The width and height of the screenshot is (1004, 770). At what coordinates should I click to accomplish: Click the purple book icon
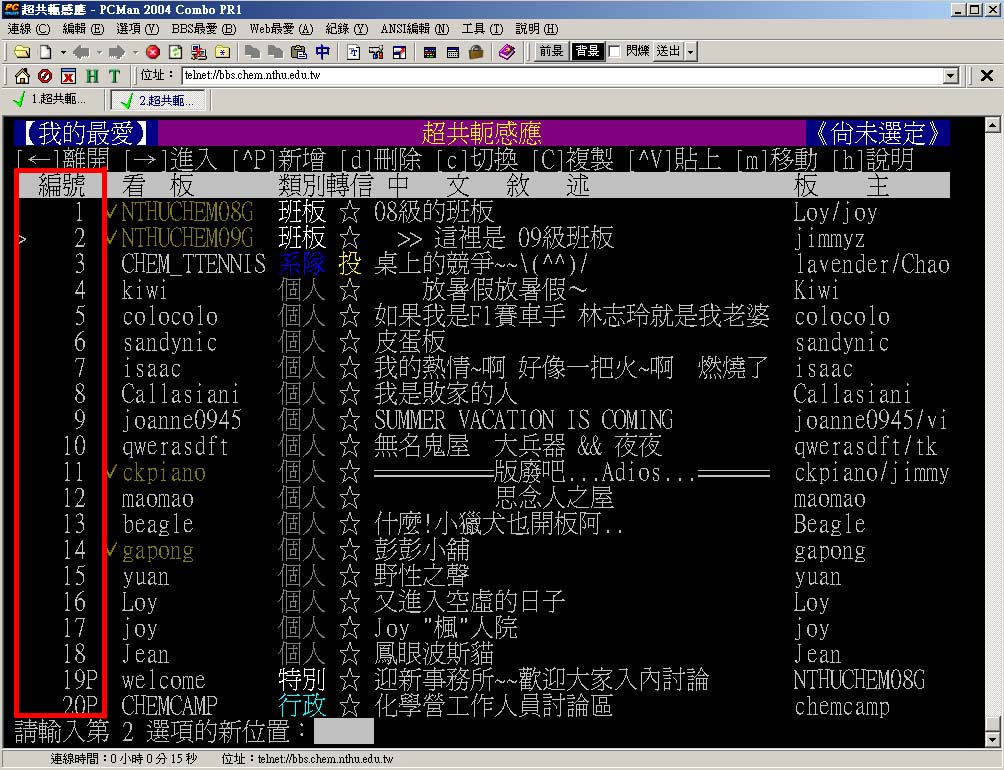click(x=507, y=51)
